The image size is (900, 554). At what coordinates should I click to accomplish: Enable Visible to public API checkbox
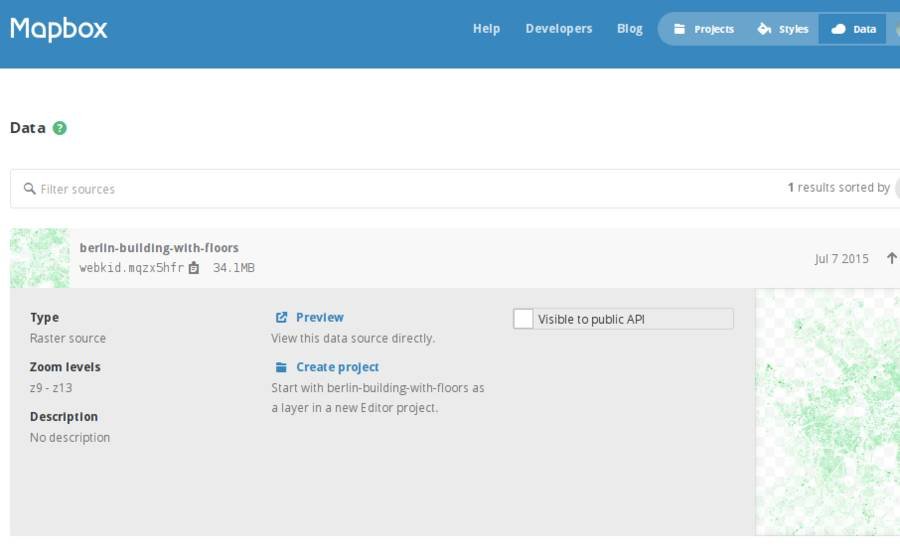click(523, 319)
